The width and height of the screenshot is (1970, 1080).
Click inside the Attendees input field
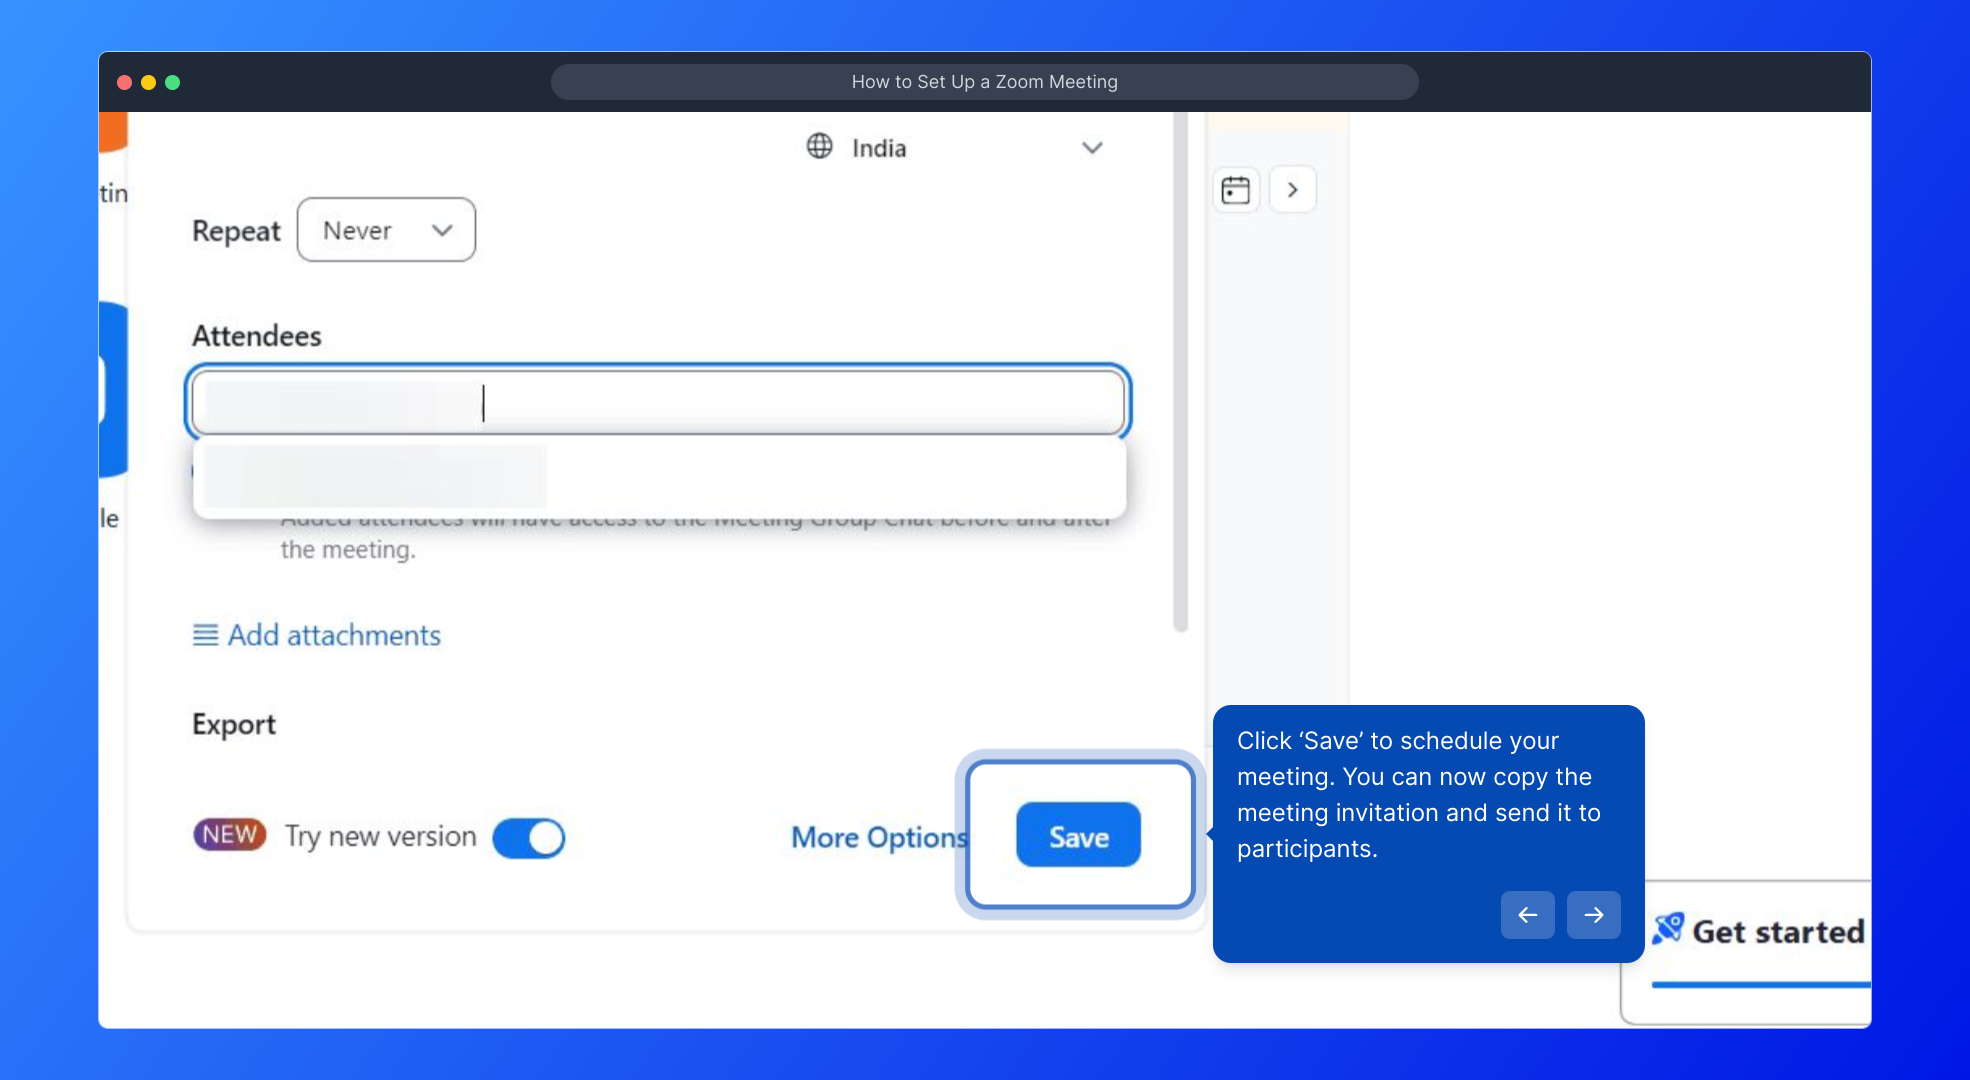[x=800, y=403]
